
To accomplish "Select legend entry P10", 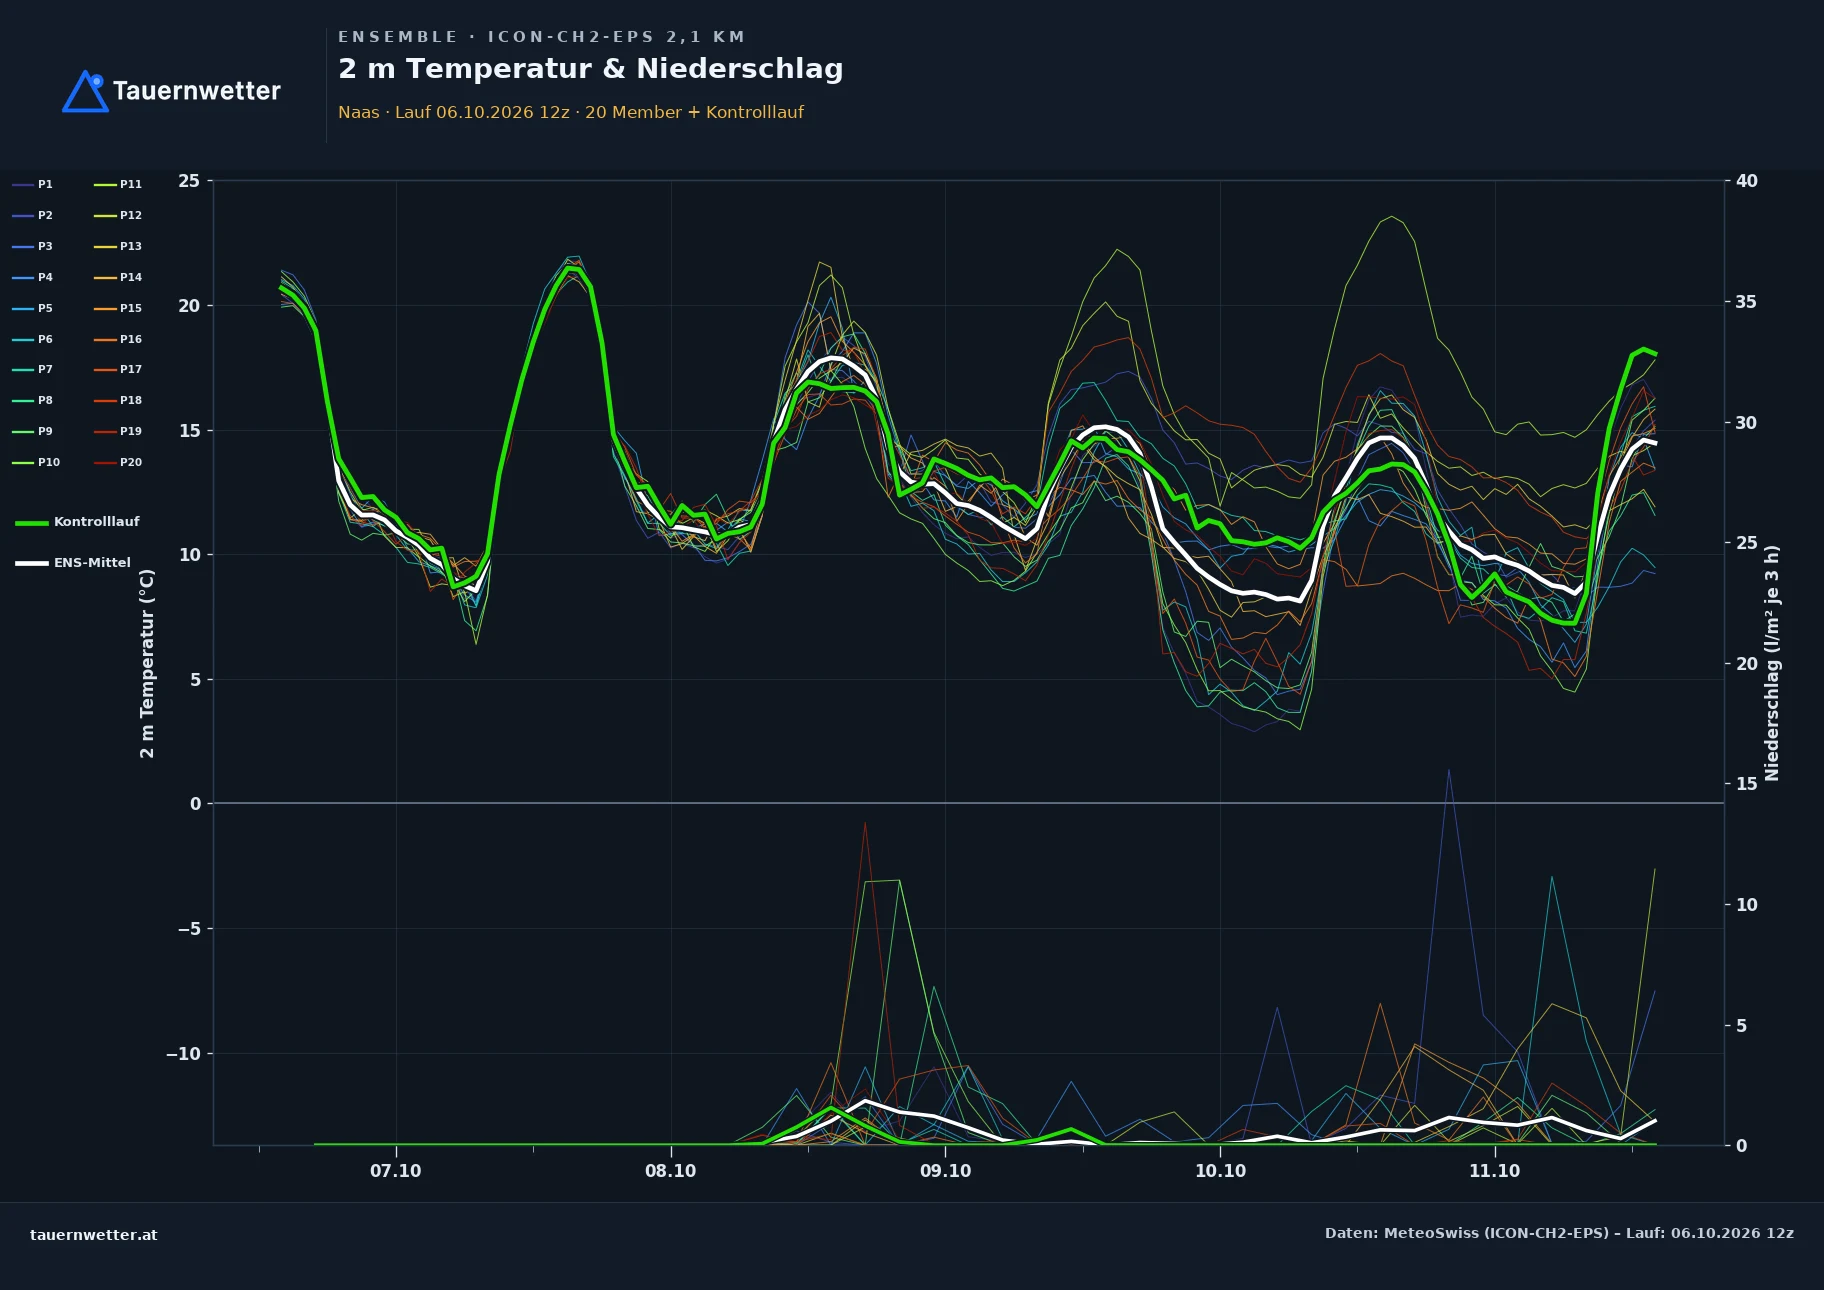I will [36, 462].
